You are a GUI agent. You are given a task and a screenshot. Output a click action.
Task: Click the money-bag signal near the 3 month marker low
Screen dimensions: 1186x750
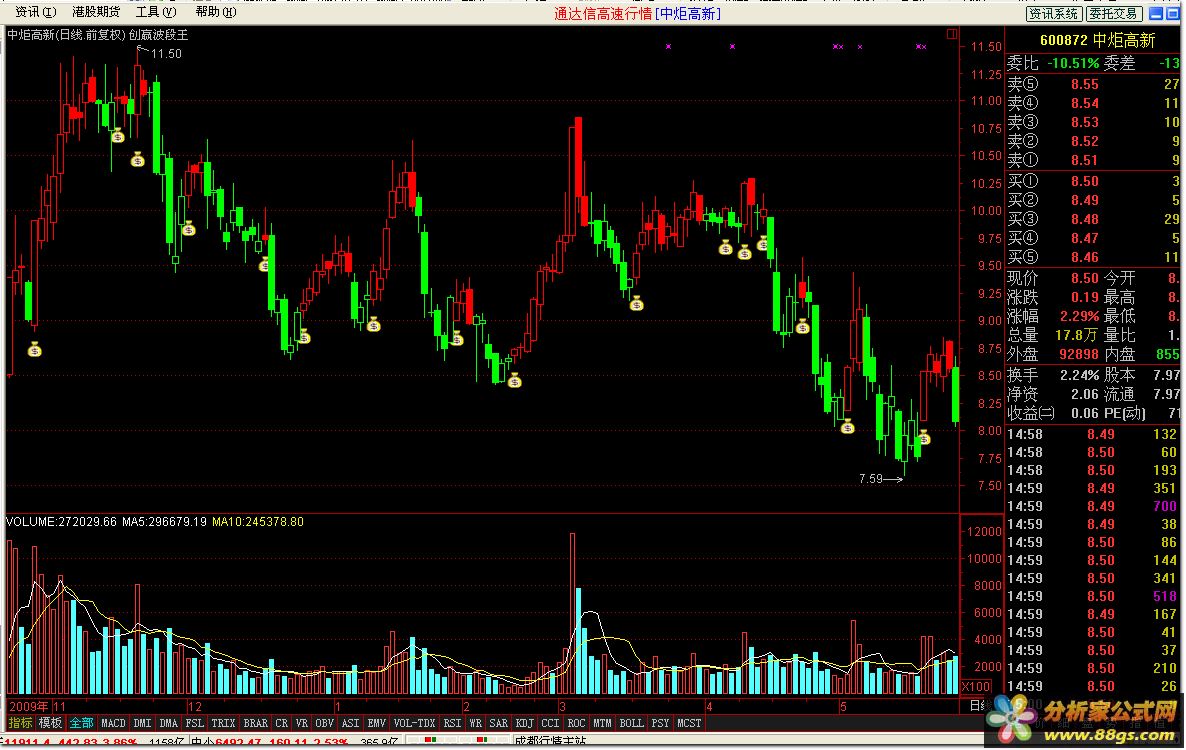pyautogui.click(x=515, y=380)
